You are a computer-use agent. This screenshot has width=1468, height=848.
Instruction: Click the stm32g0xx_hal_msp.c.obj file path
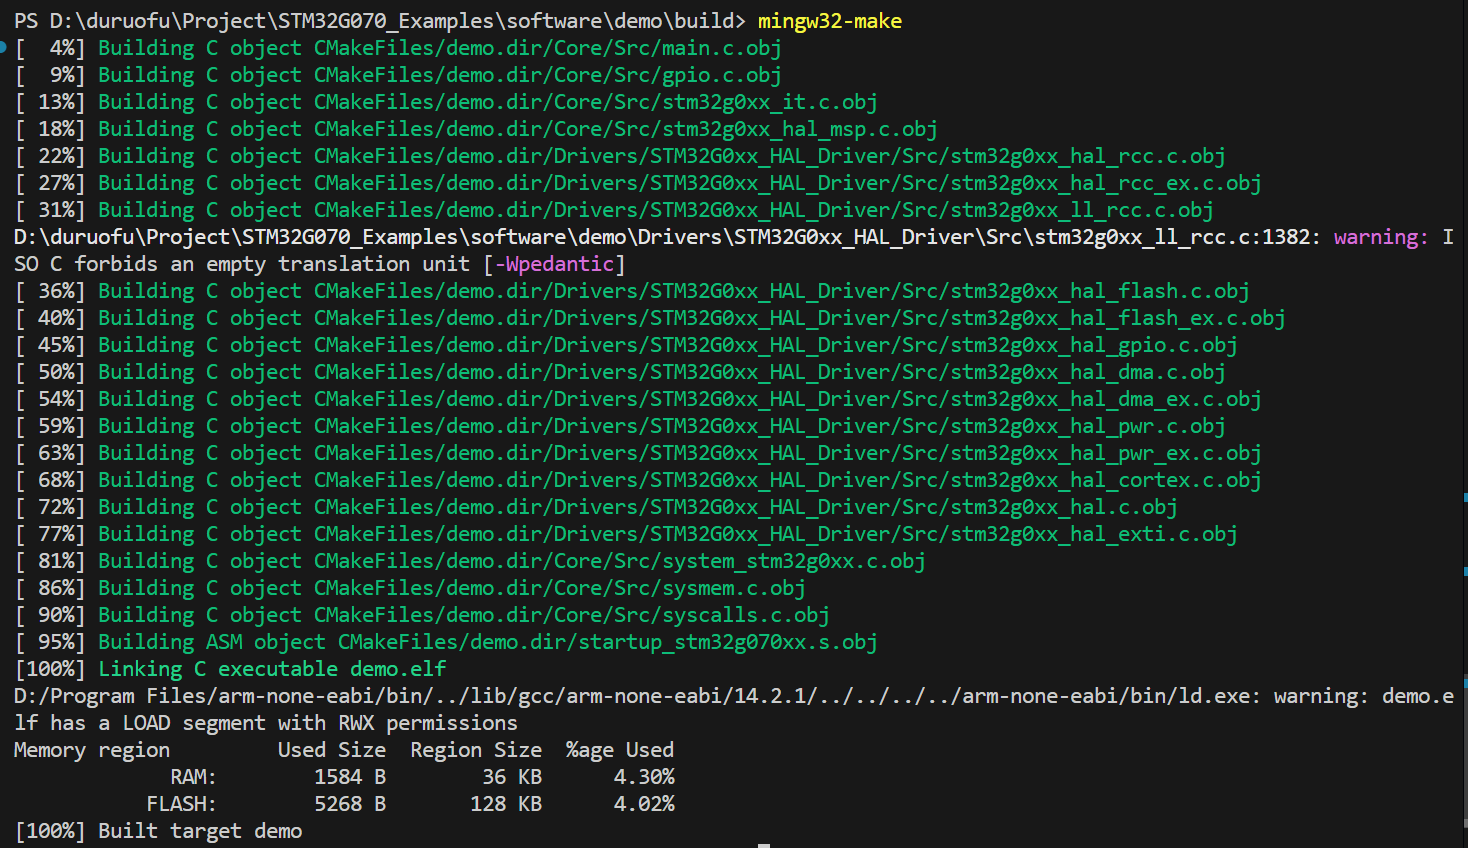[625, 129]
